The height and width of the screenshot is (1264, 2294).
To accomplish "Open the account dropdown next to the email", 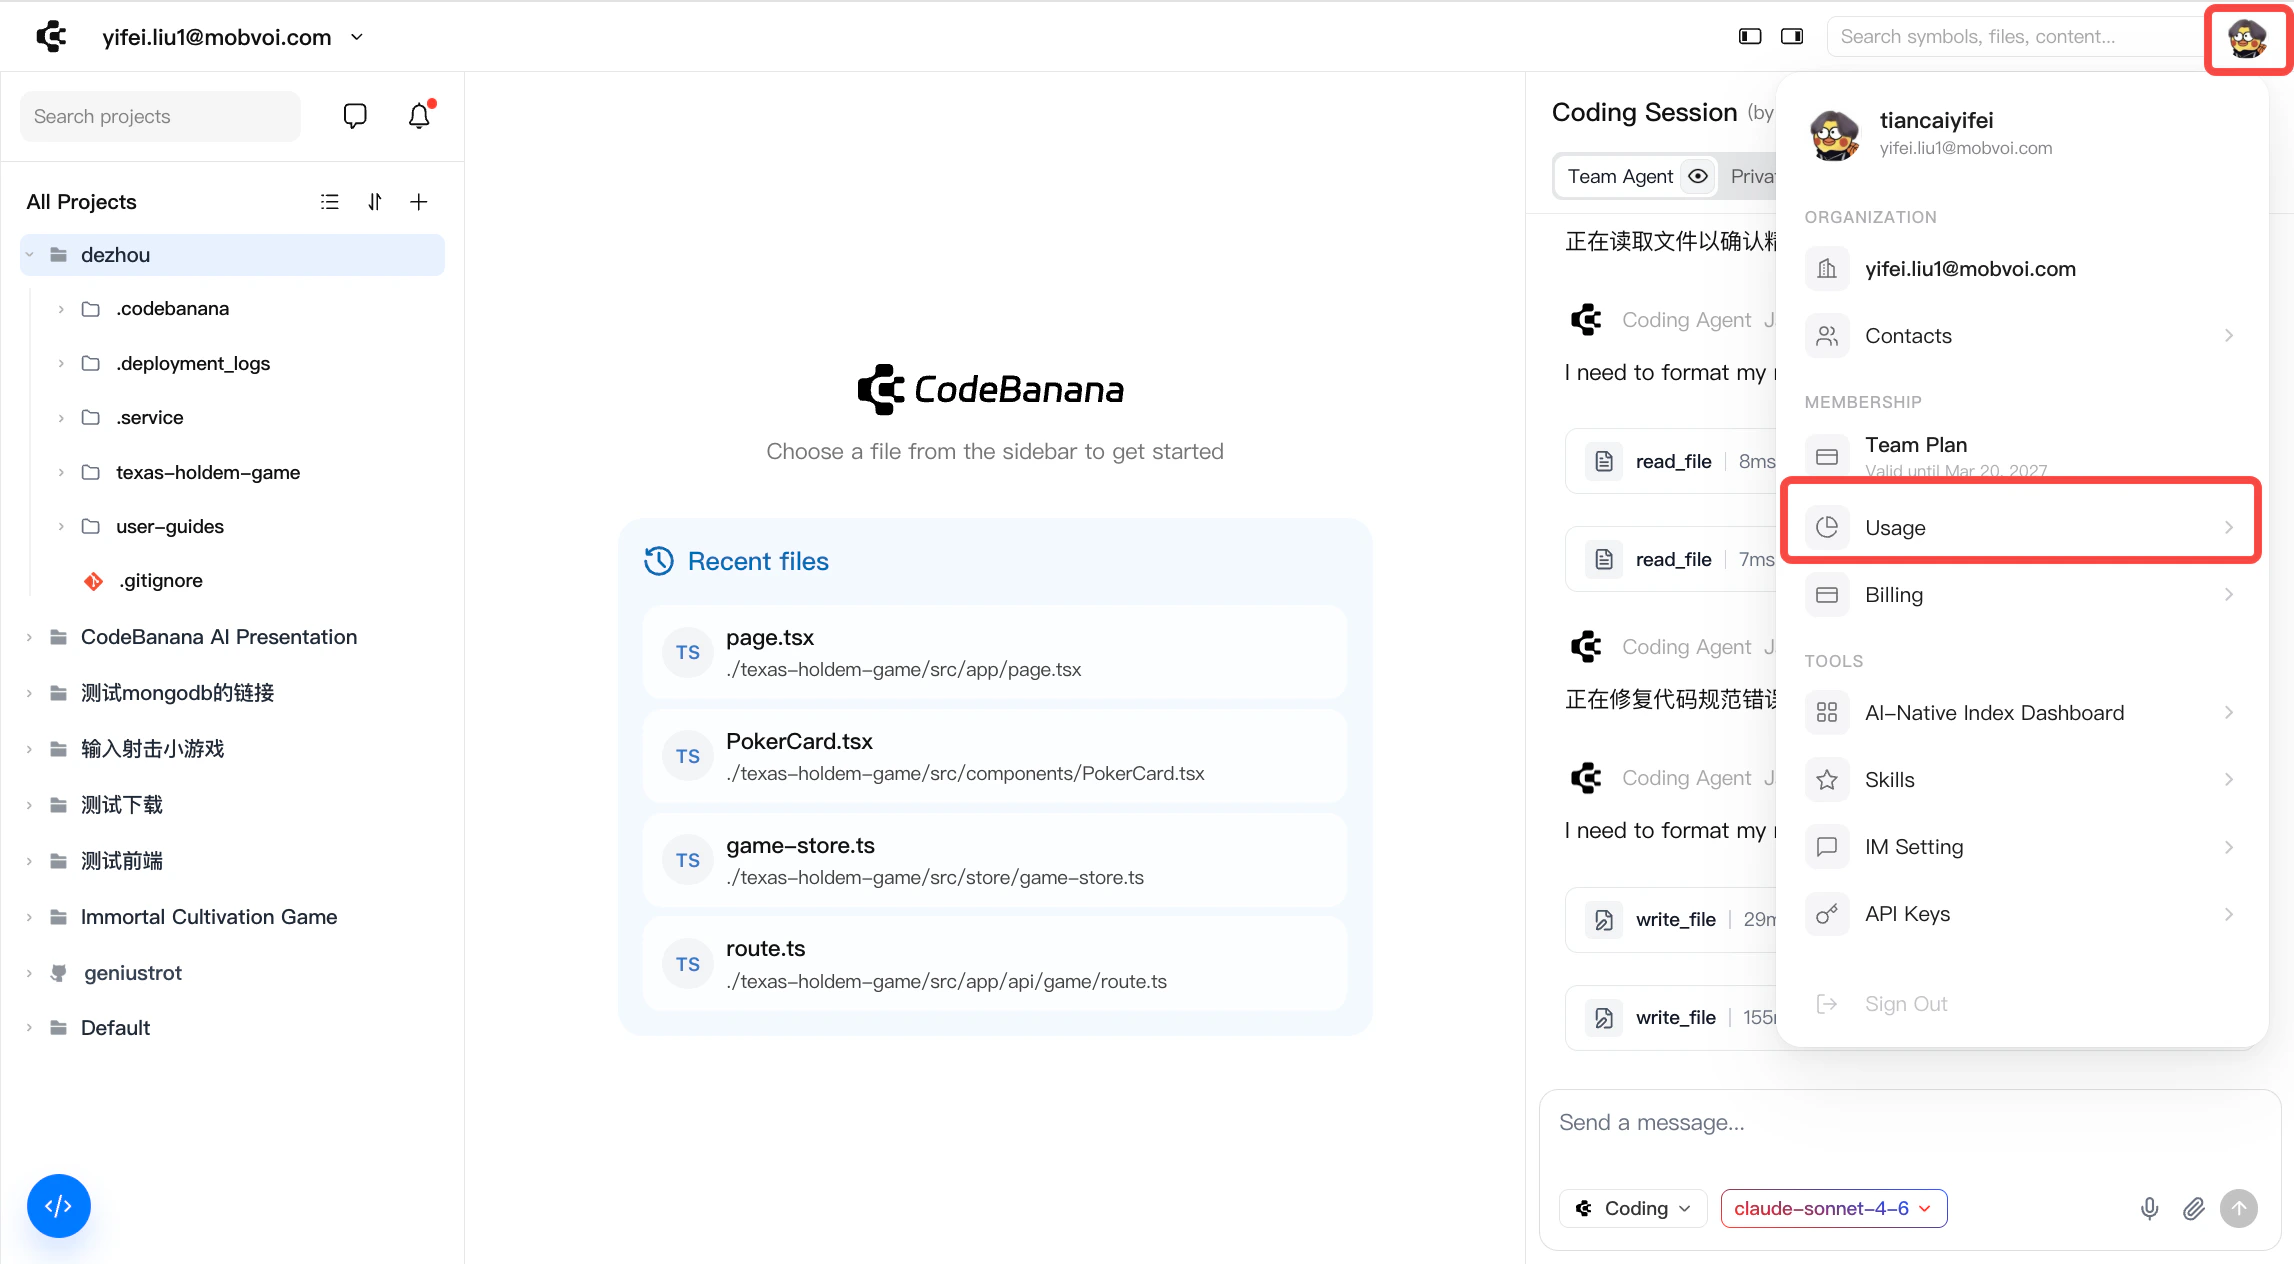I will (357, 37).
